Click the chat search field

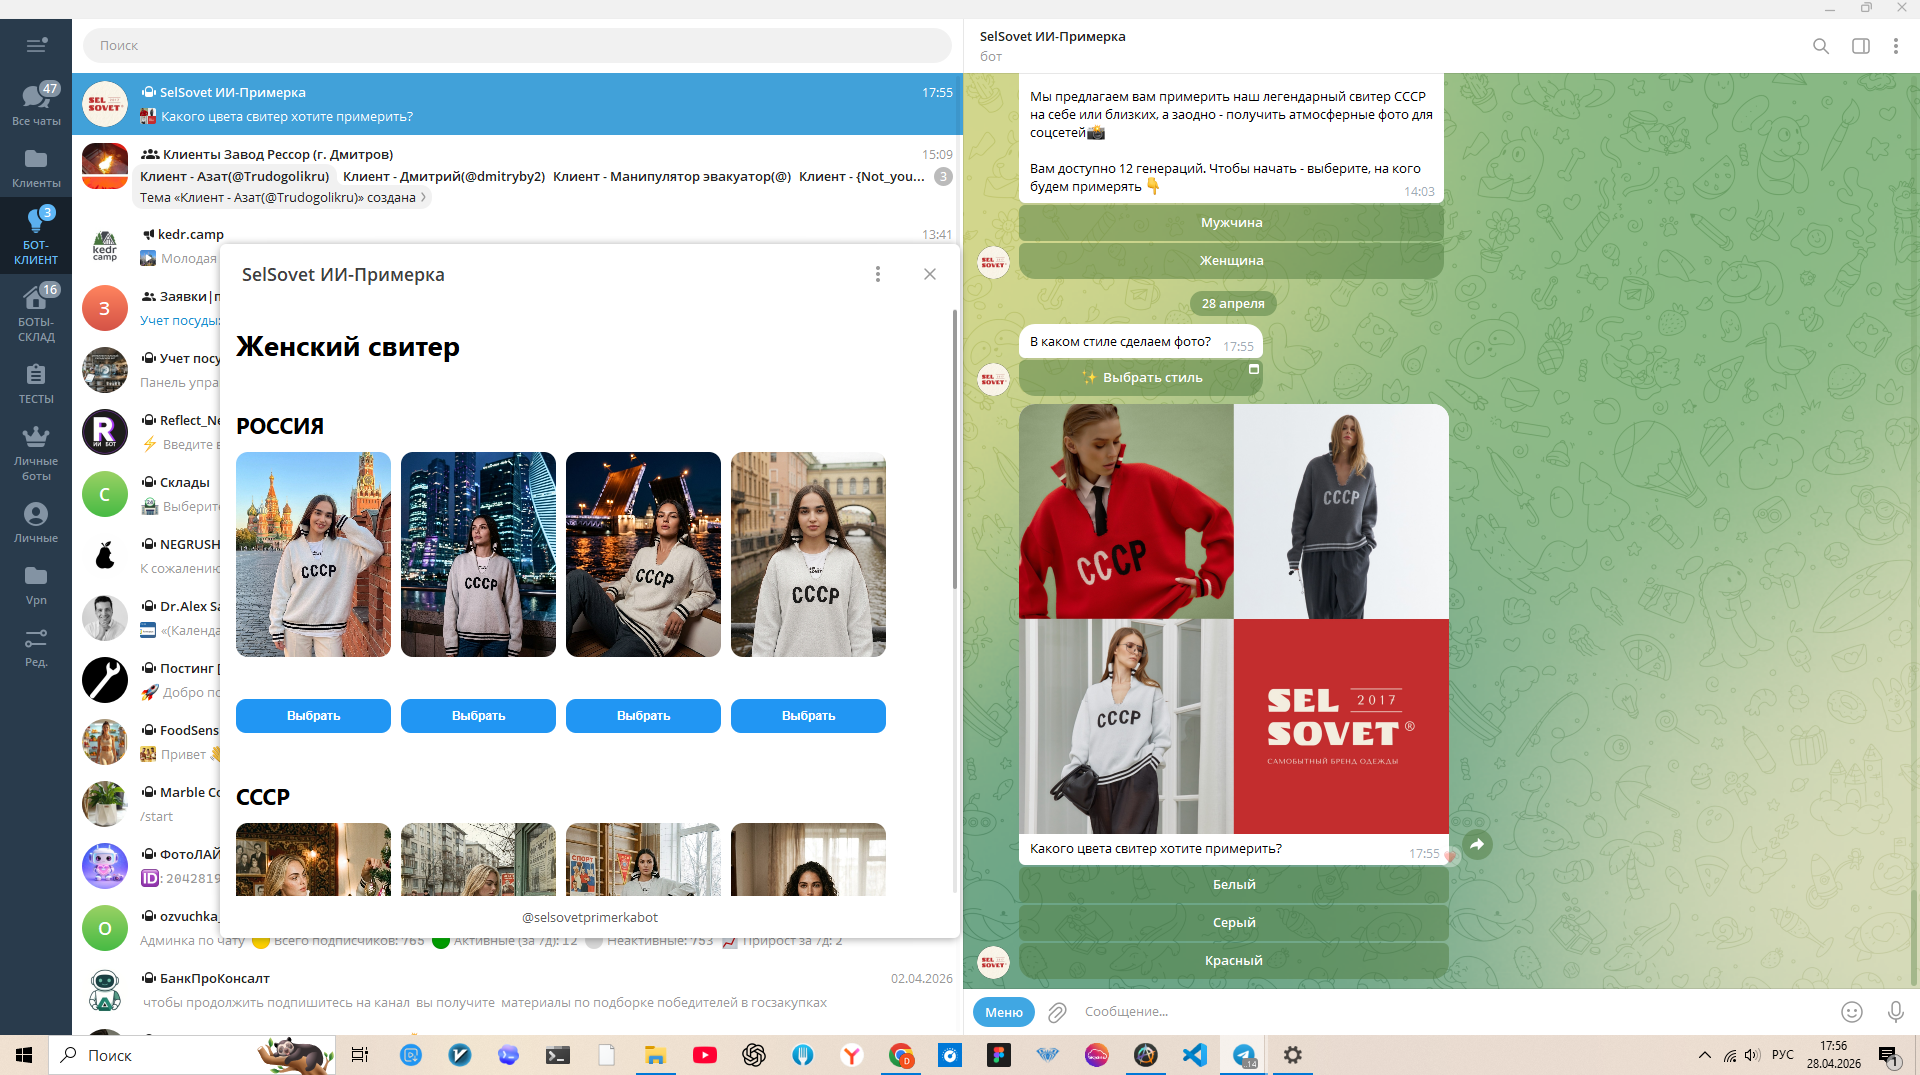pos(517,45)
